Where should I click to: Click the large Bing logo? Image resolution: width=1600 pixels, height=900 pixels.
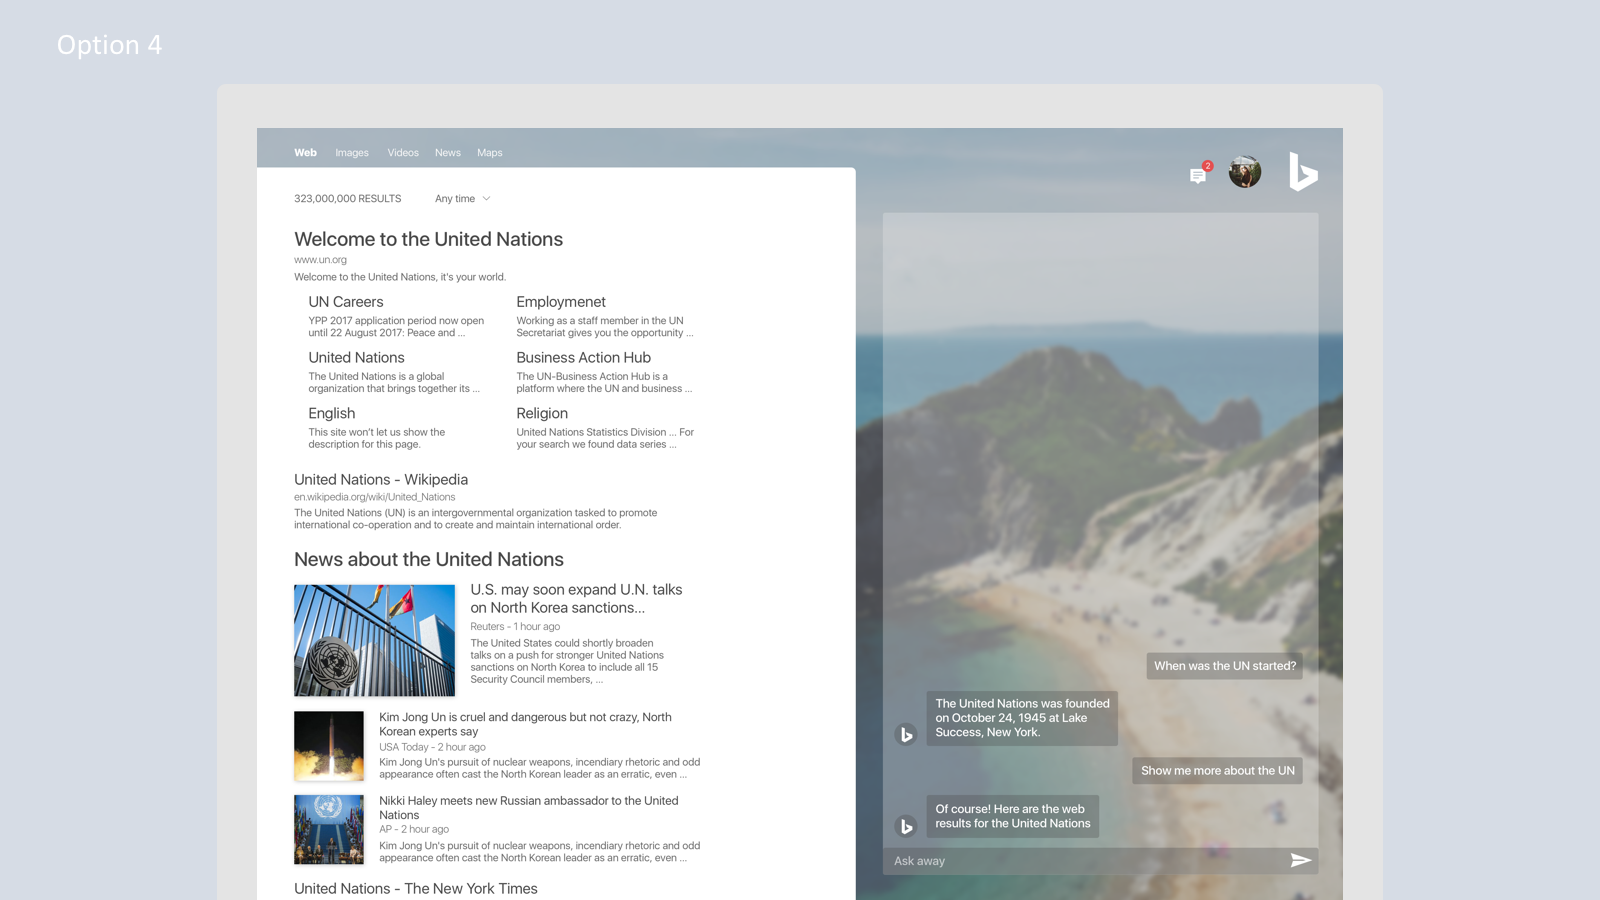coord(1303,172)
